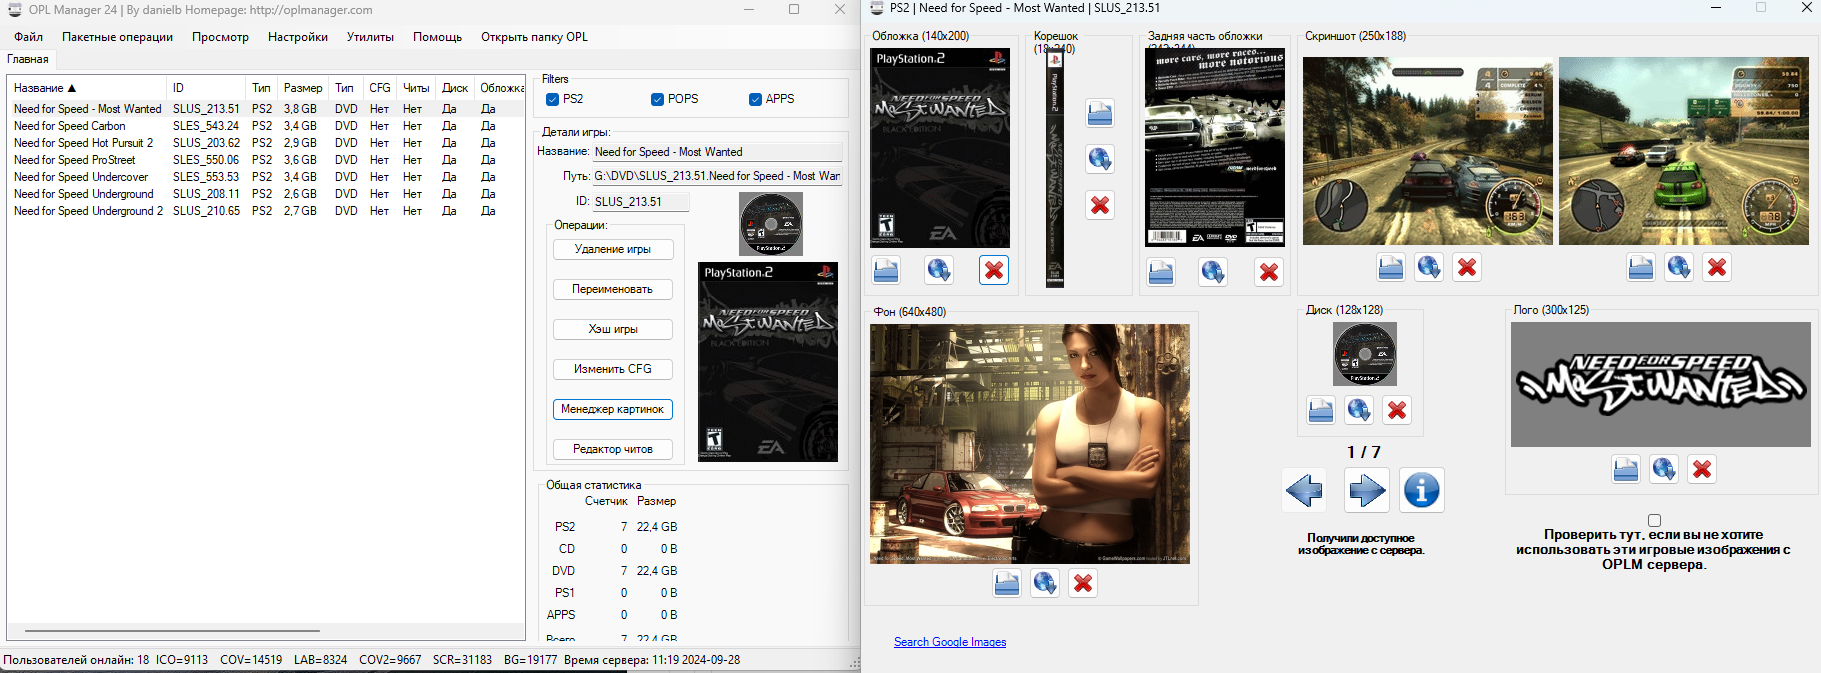
Task: Click the Название input field in game details
Action: (717, 152)
